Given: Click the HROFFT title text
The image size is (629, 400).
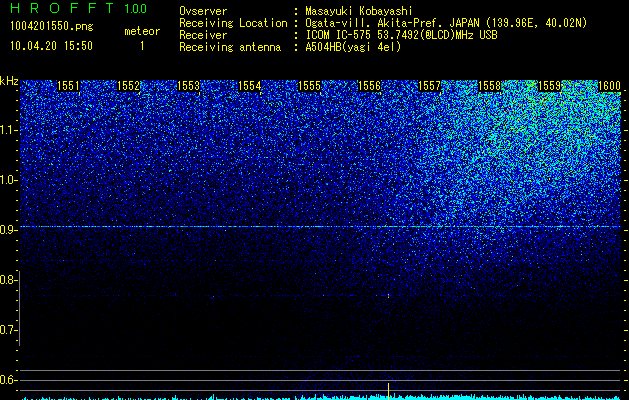Looking at the screenshot, I should coord(62,8).
